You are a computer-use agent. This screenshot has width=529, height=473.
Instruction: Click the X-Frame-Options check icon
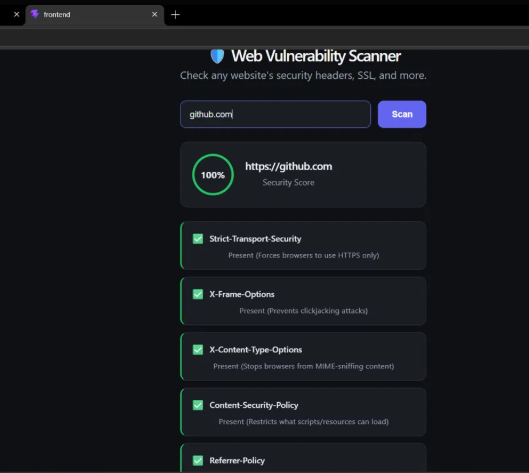tap(198, 294)
